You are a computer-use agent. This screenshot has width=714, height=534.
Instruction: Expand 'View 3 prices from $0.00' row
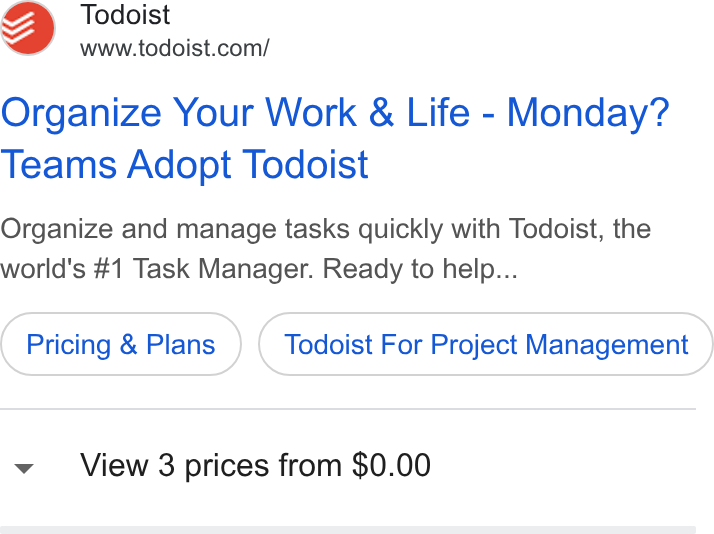348,465
